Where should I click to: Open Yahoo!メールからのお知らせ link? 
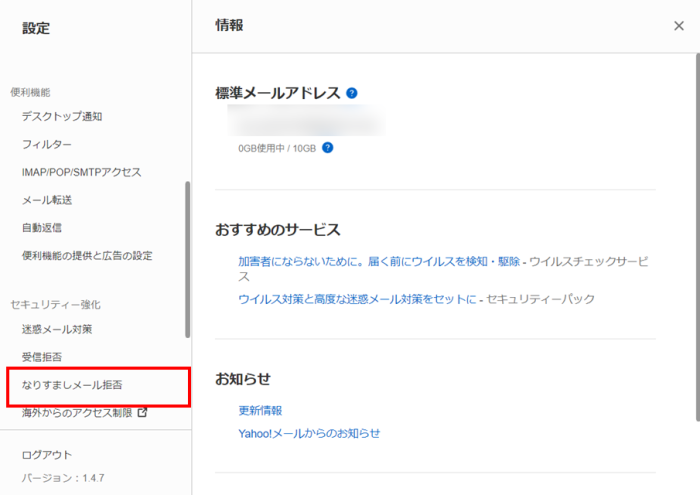tap(309, 433)
